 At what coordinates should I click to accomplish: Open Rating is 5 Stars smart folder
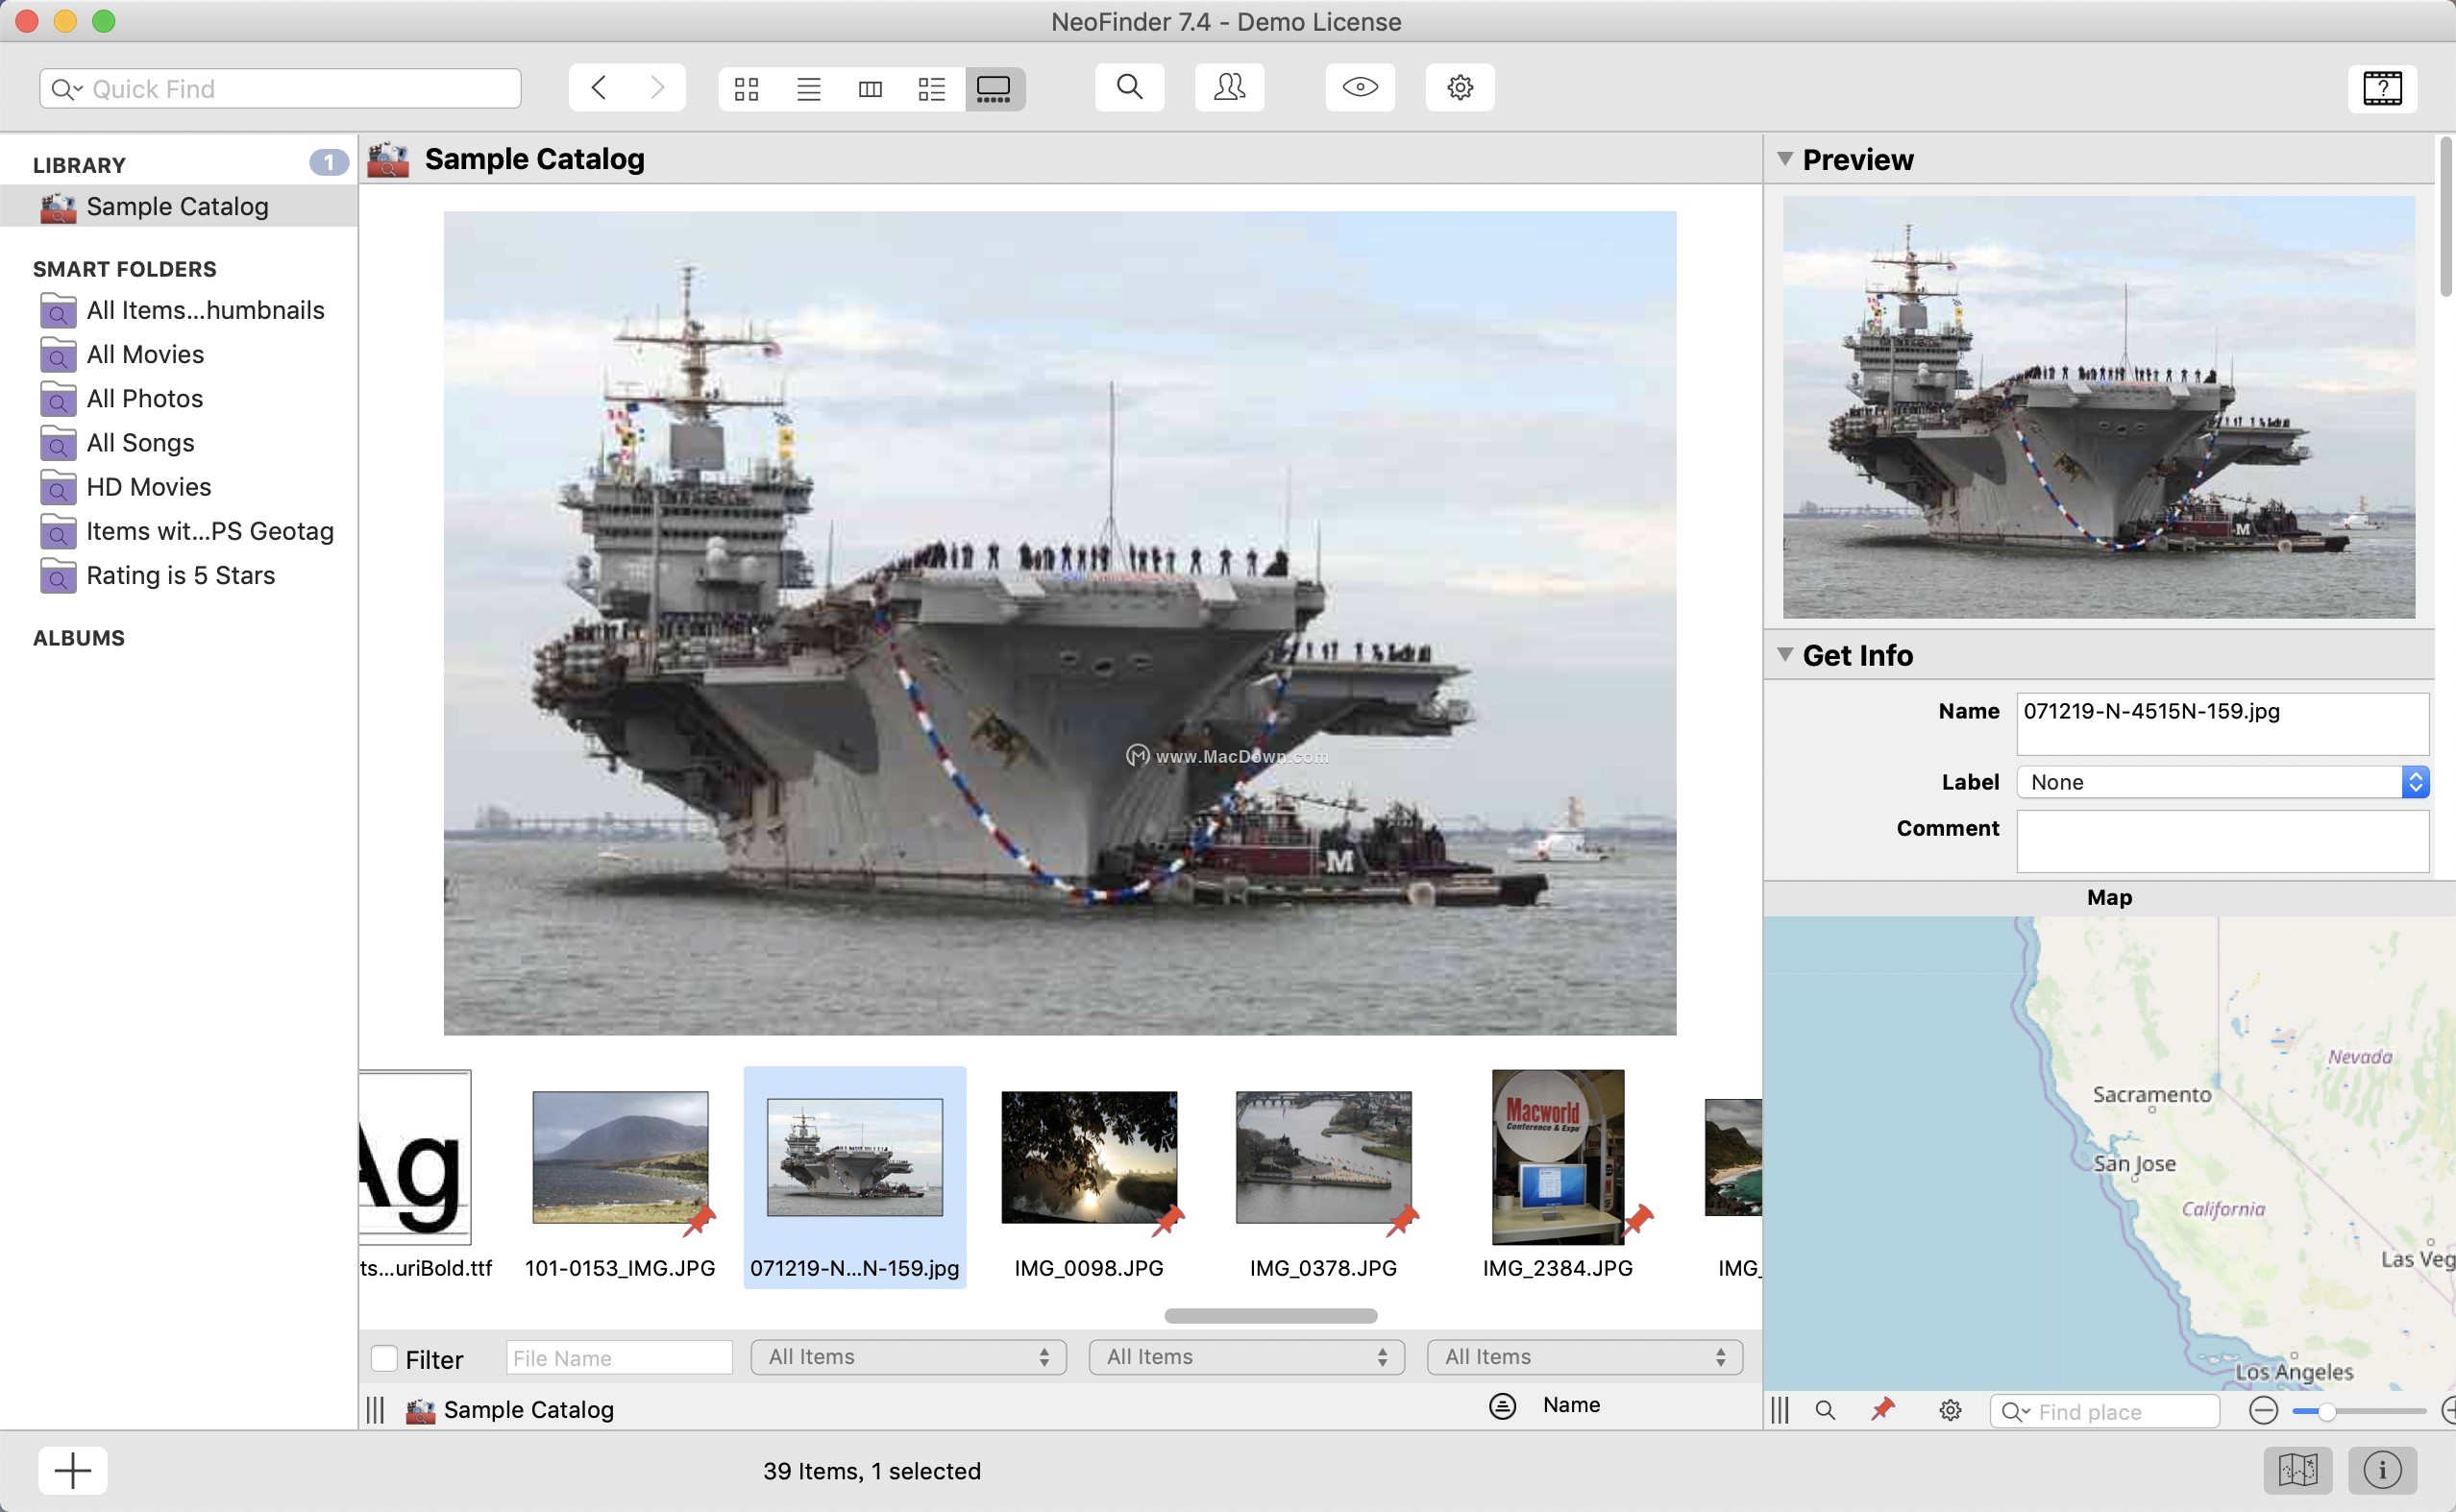[x=180, y=576]
